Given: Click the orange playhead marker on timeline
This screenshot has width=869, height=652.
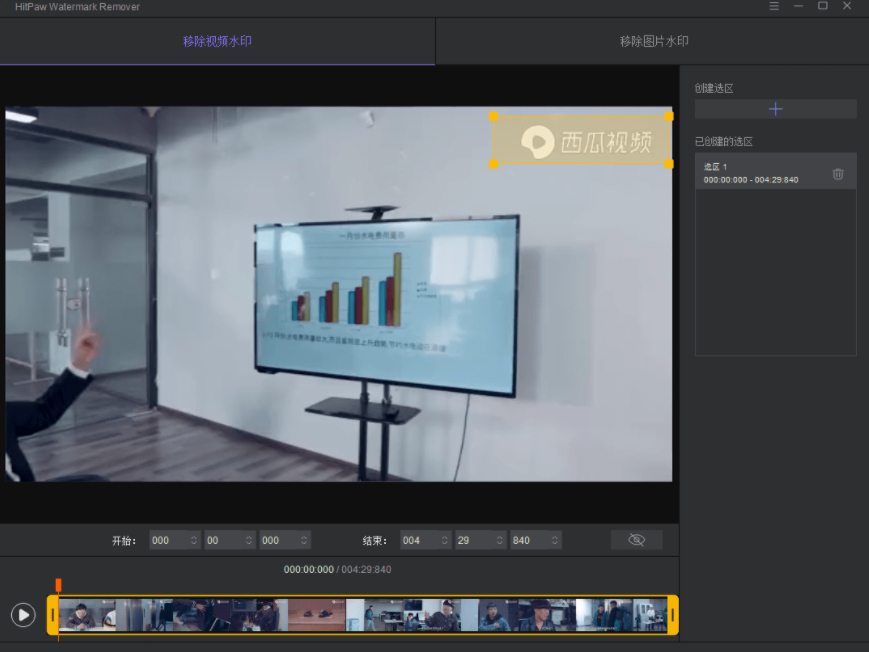Looking at the screenshot, I should click(59, 583).
